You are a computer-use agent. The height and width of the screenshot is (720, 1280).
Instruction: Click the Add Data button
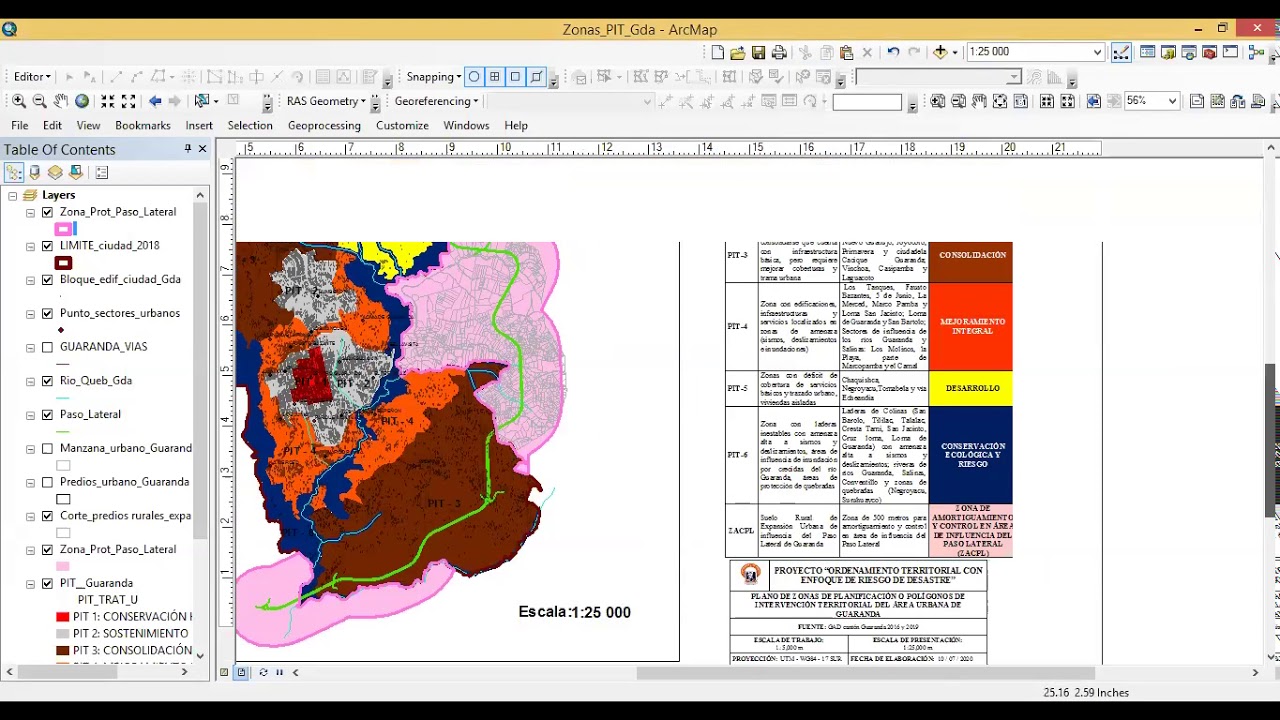point(940,52)
